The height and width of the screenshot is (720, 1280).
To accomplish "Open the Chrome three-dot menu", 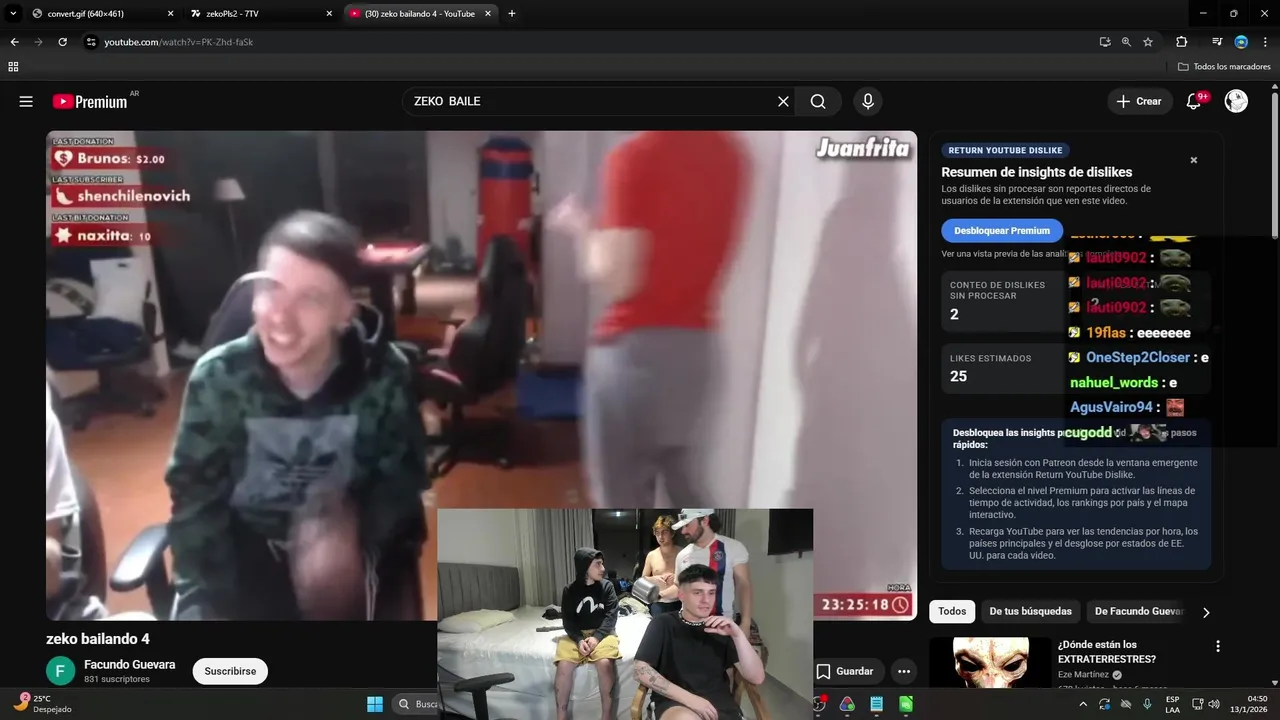I will click(x=1265, y=42).
